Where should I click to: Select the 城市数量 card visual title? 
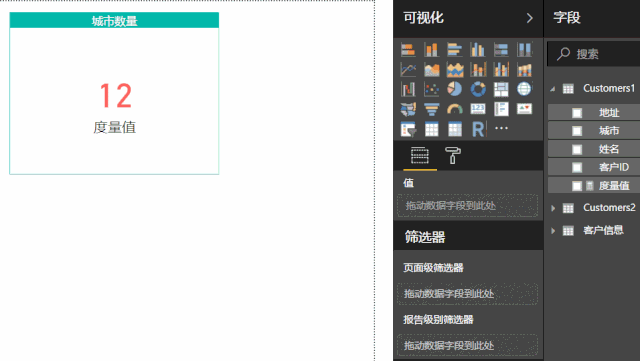[114, 21]
